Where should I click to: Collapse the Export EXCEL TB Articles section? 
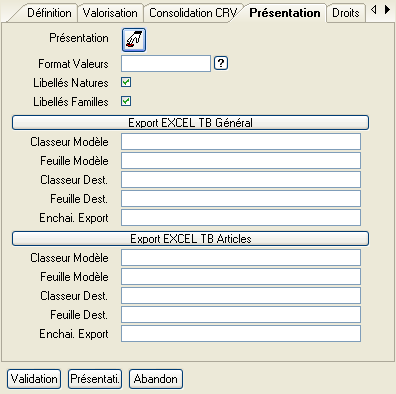pos(190,239)
